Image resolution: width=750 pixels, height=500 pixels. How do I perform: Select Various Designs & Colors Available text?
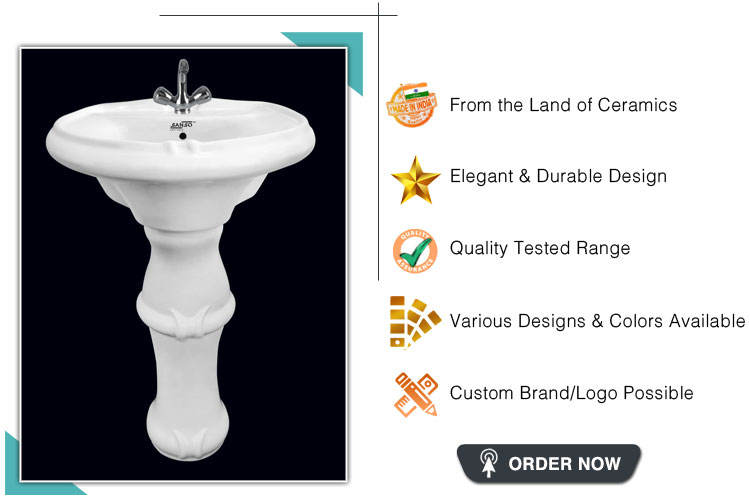click(597, 321)
